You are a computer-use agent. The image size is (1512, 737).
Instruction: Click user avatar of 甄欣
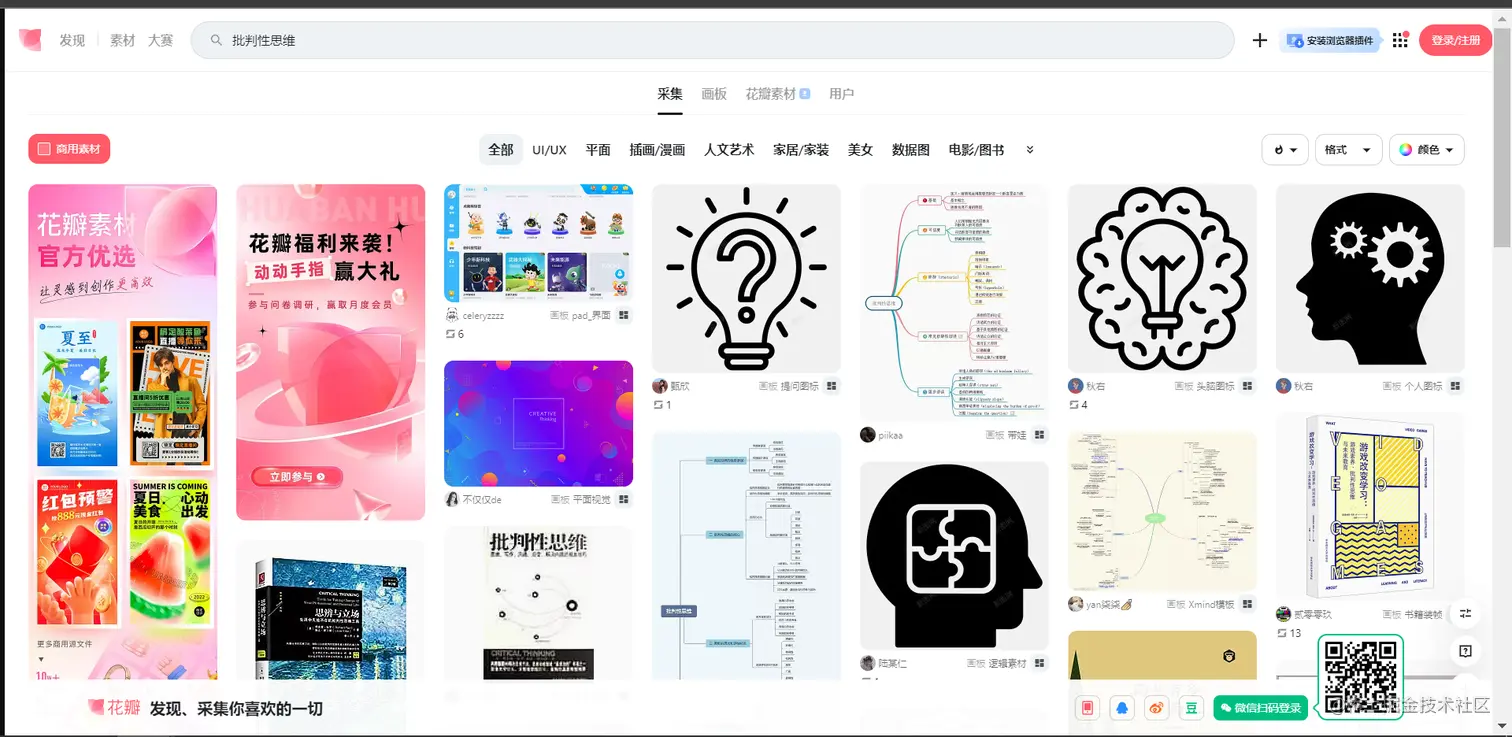(659, 385)
